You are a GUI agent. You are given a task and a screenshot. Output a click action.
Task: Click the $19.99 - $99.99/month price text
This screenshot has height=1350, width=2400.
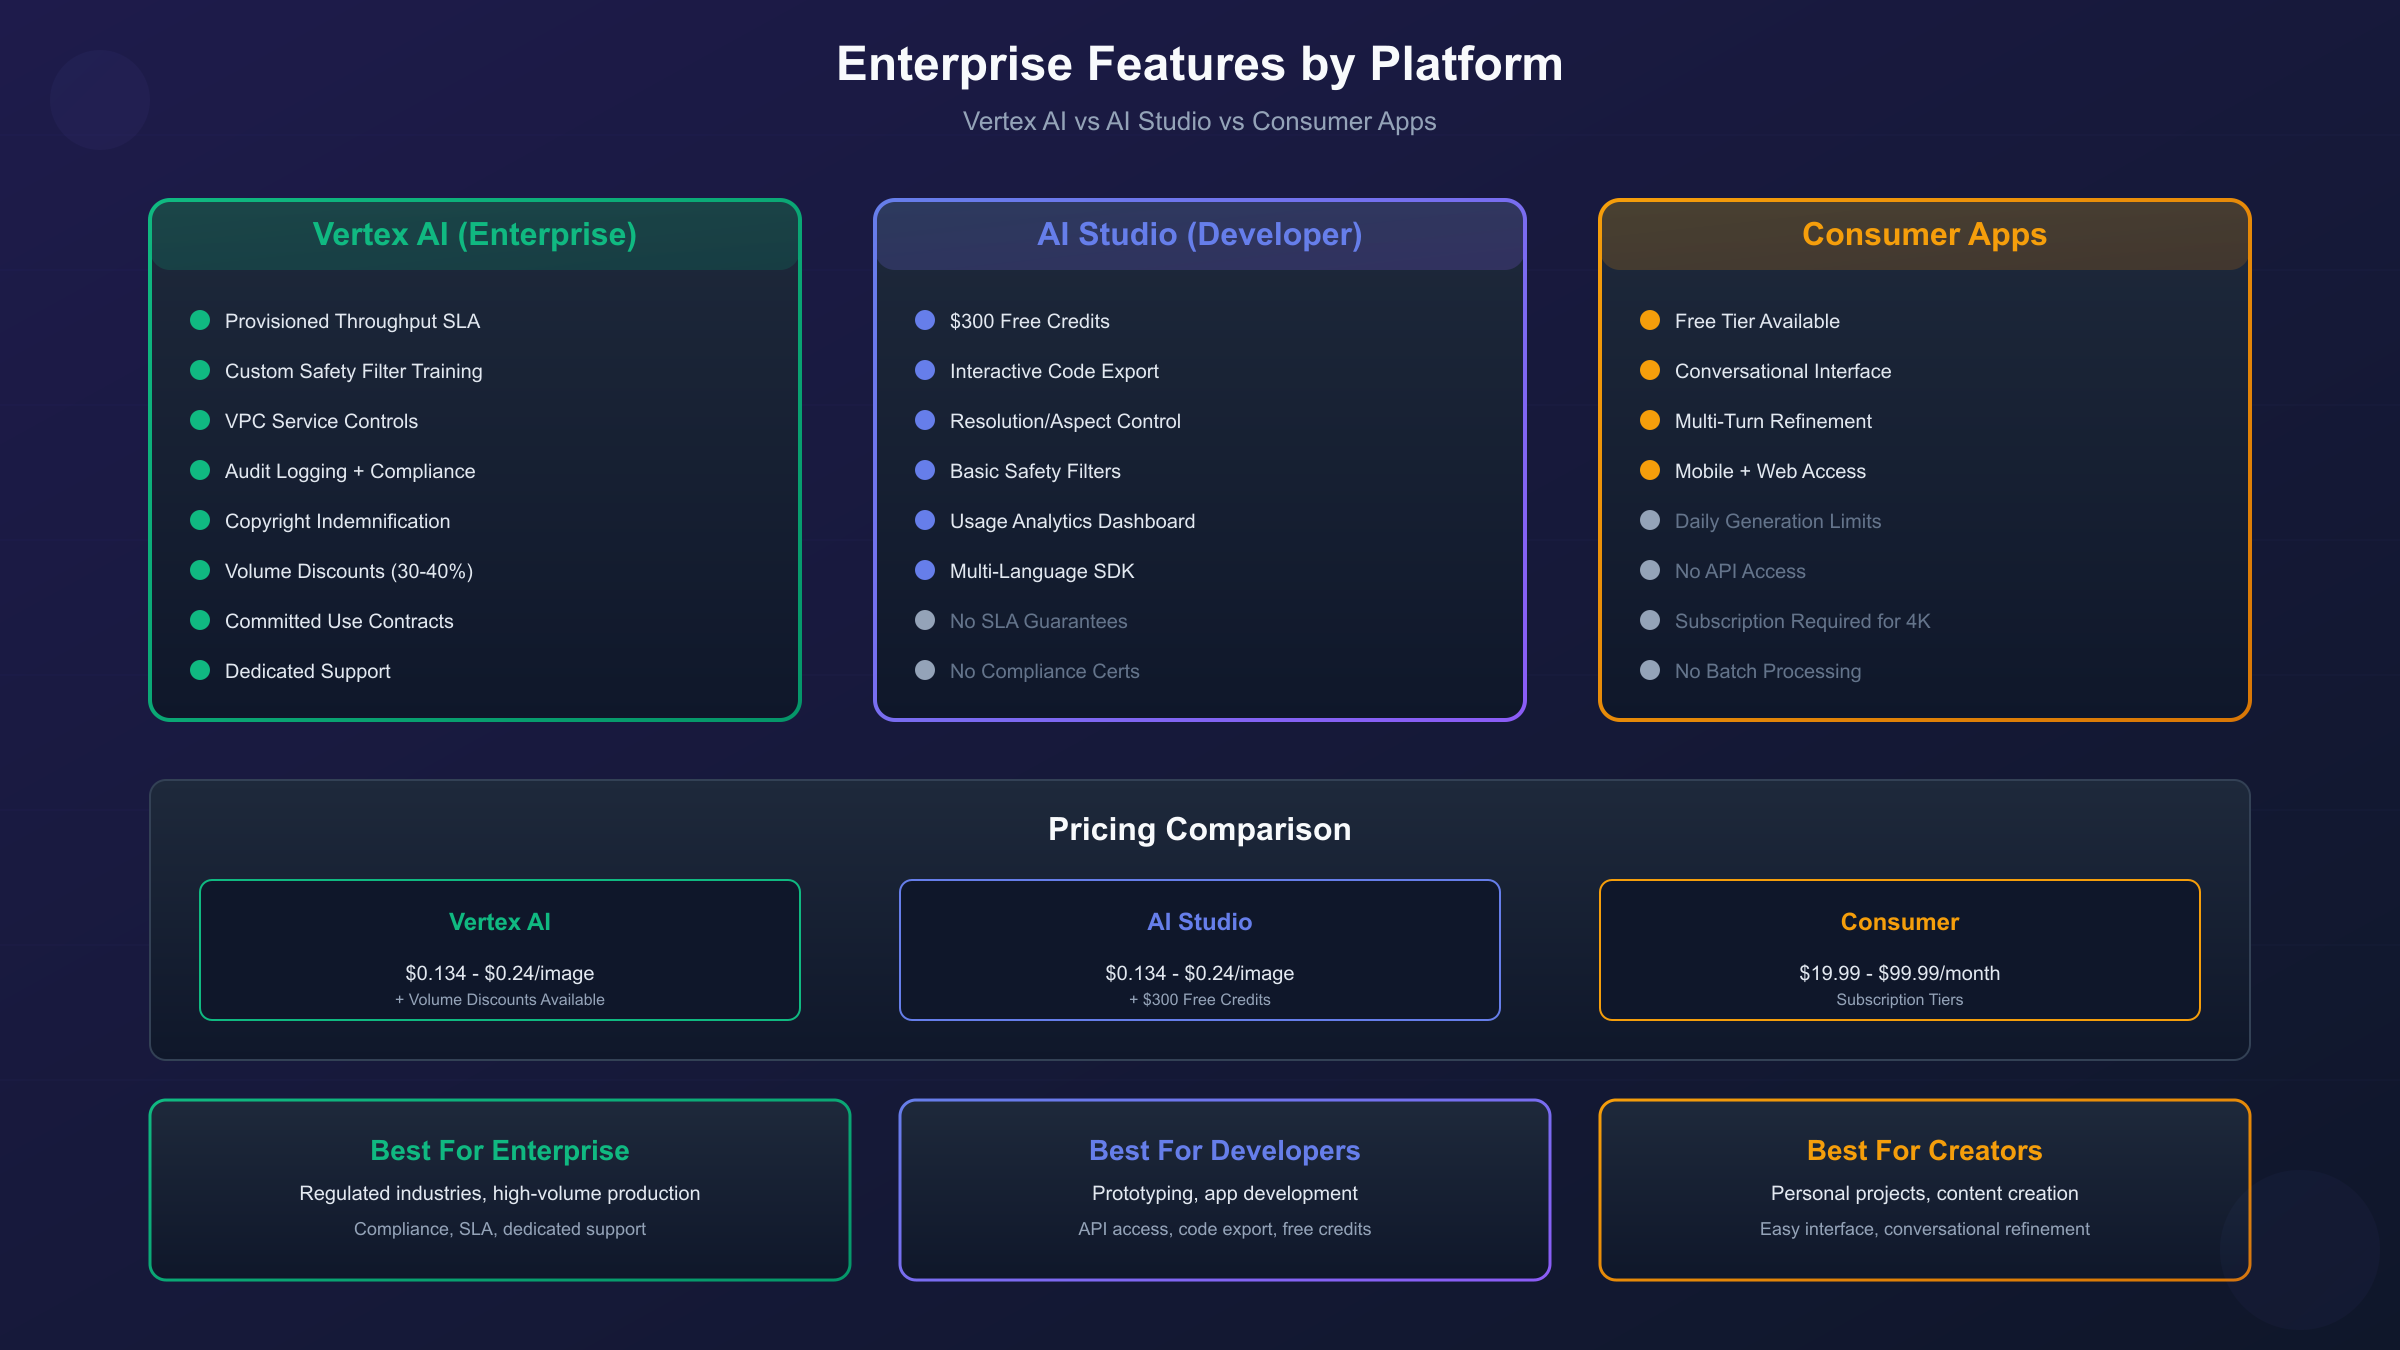[x=1897, y=972]
